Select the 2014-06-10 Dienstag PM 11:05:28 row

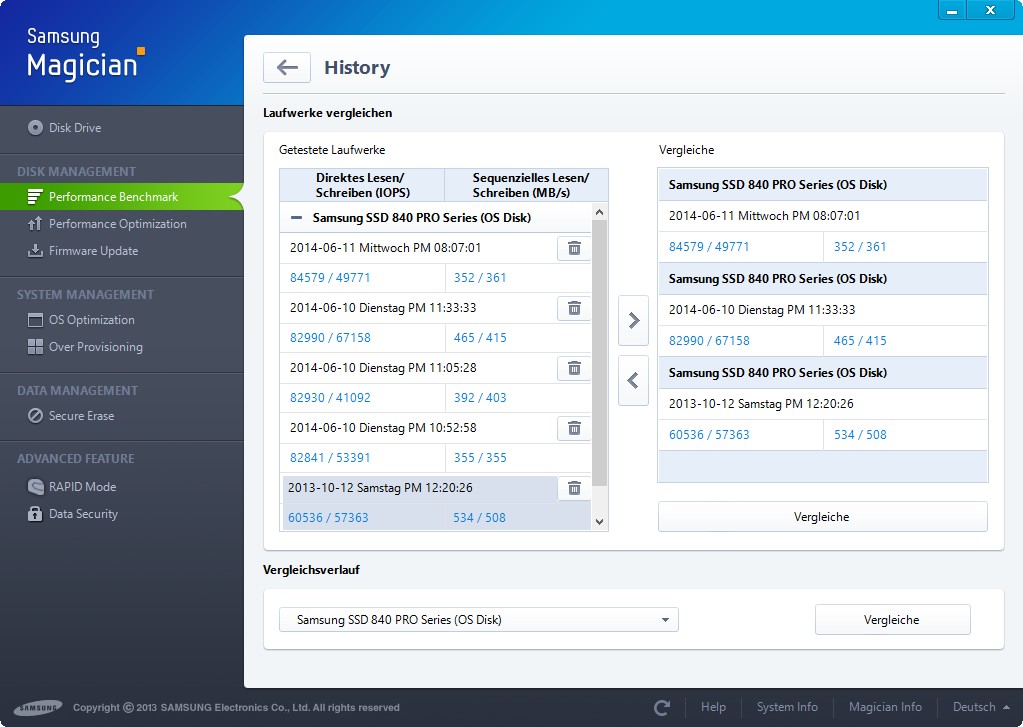coord(418,368)
